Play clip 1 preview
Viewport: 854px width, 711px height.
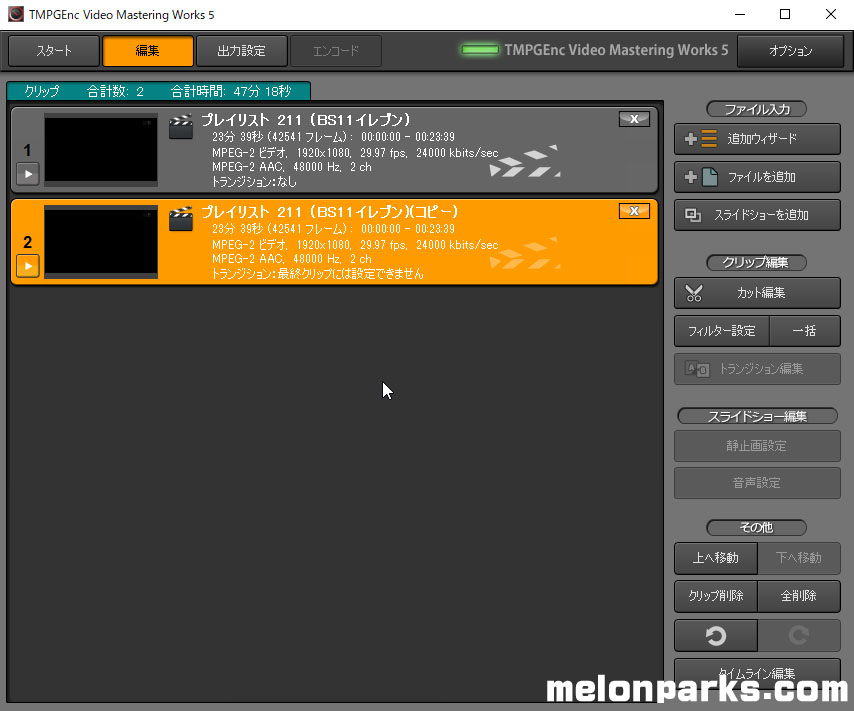coord(28,174)
